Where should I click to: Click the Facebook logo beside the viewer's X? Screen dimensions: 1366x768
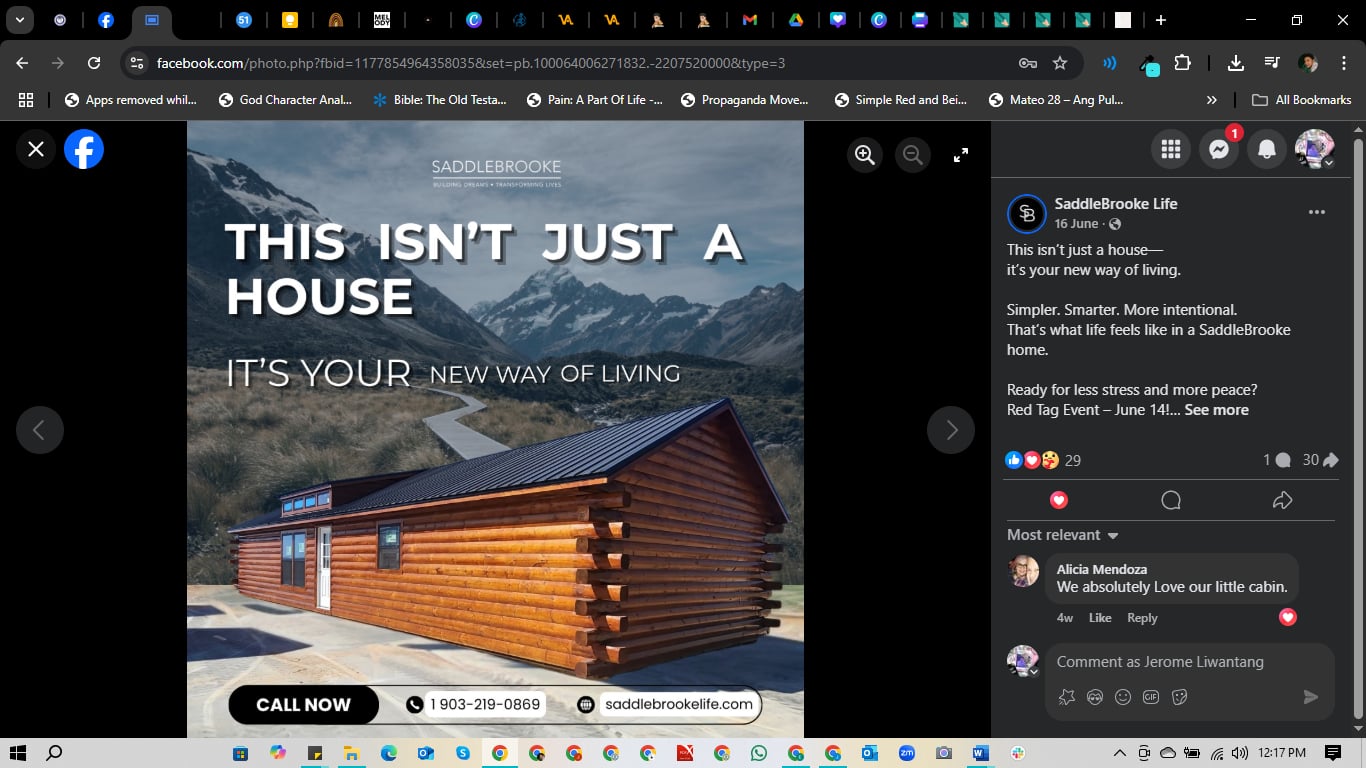(x=84, y=150)
